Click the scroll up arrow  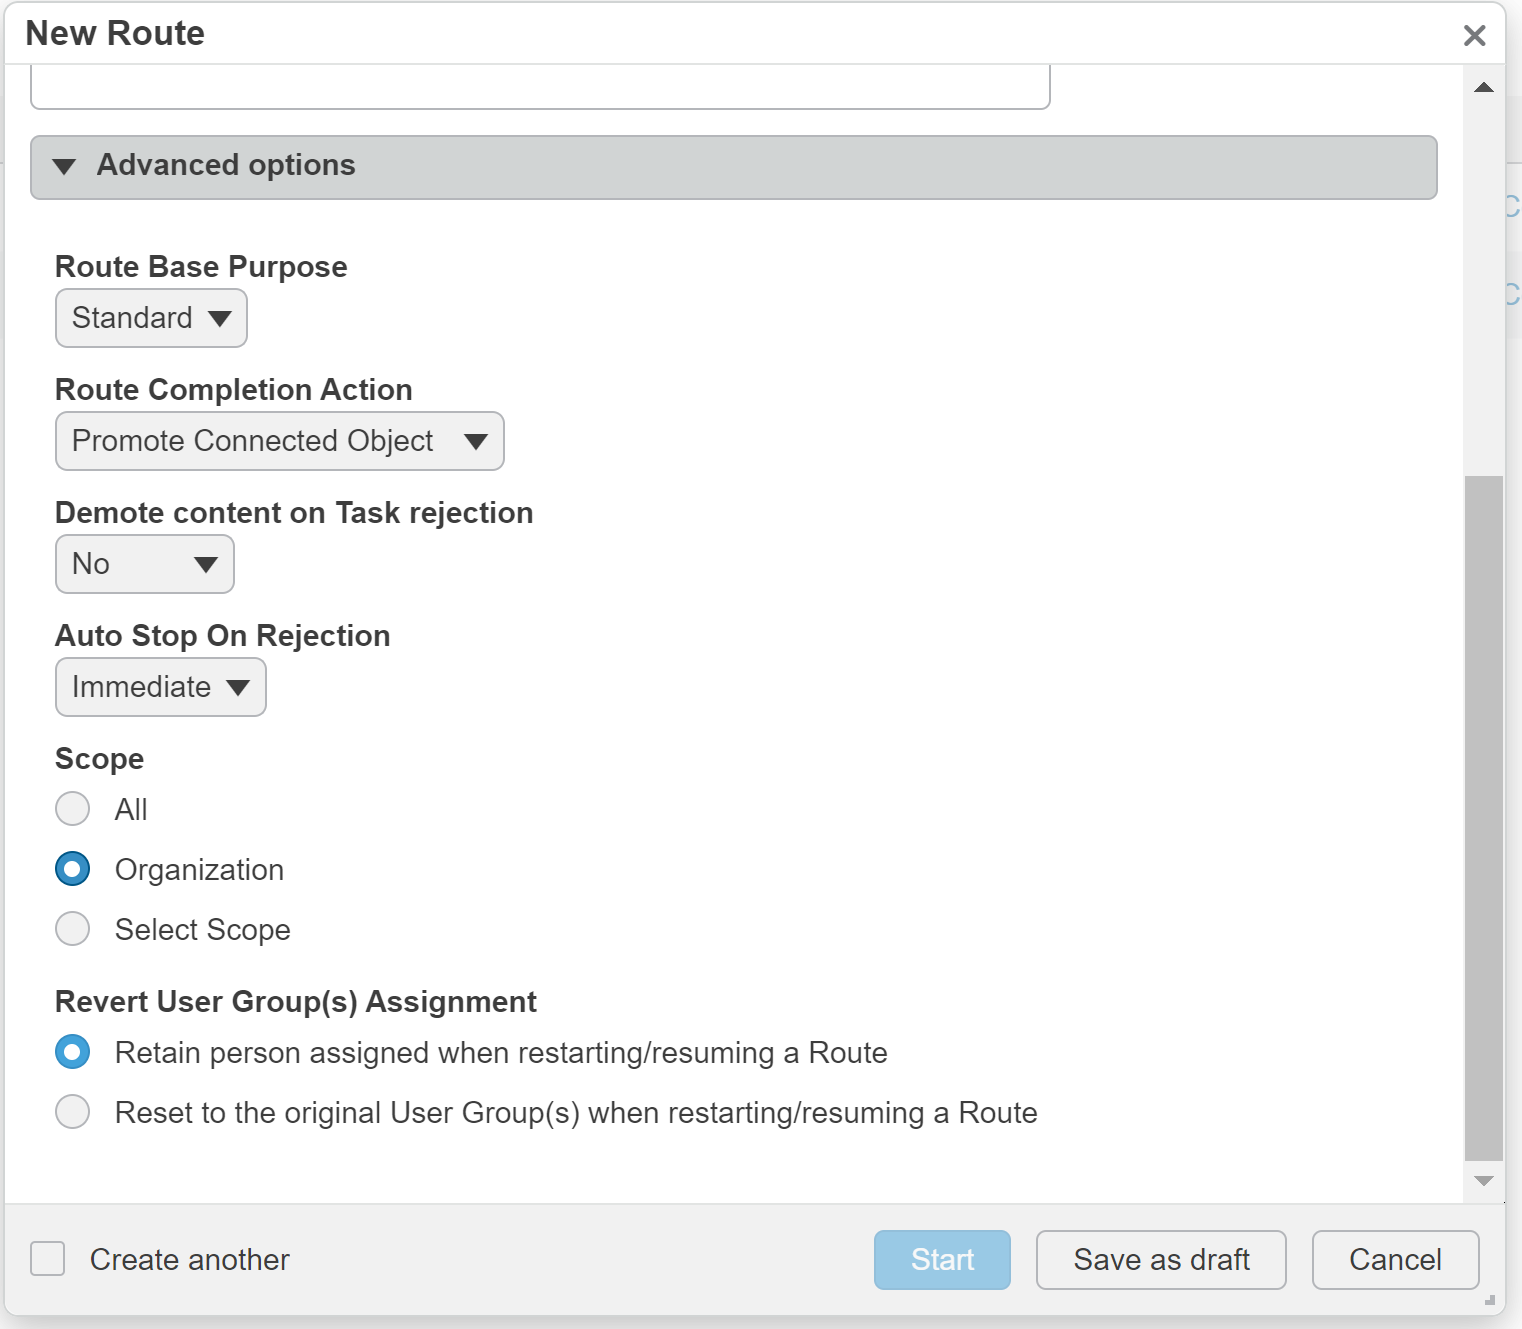1484,88
